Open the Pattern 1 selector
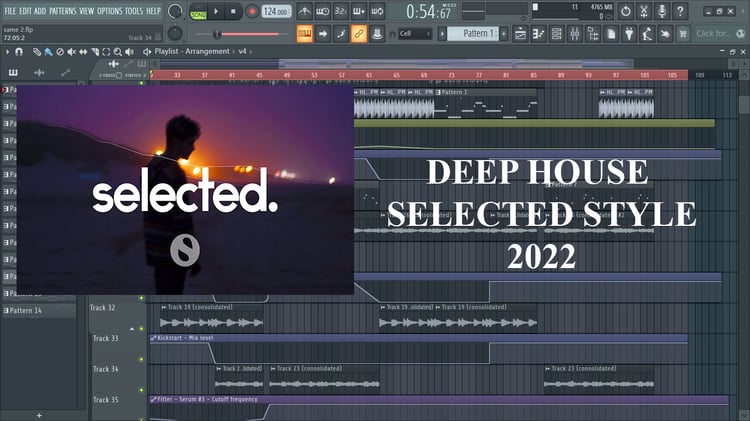This screenshot has width=750, height=421. tap(473, 33)
